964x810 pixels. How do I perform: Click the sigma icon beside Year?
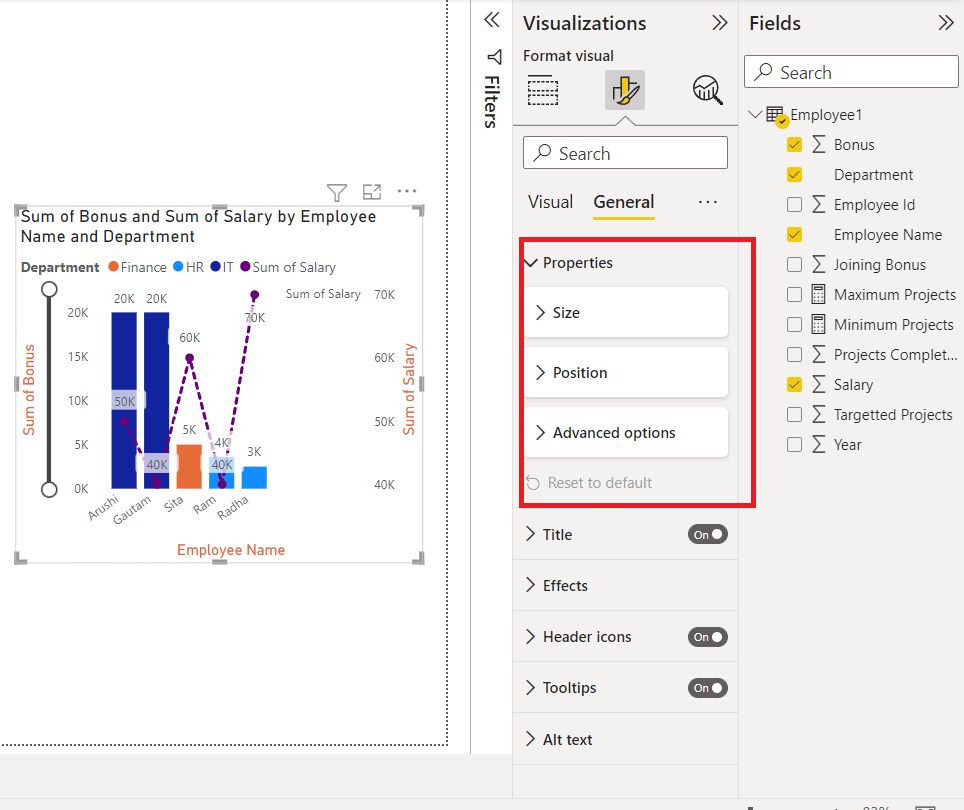click(818, 444)
